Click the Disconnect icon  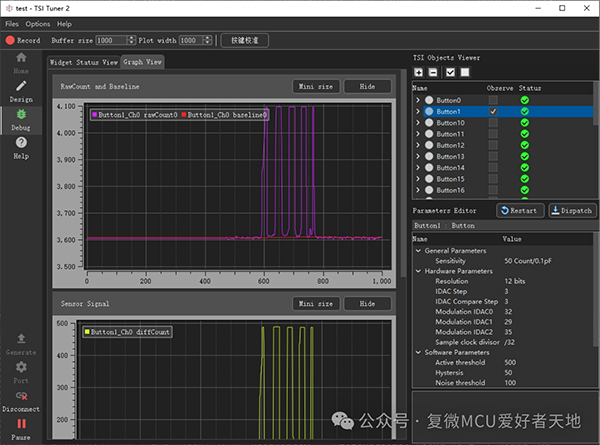(21, 396)
